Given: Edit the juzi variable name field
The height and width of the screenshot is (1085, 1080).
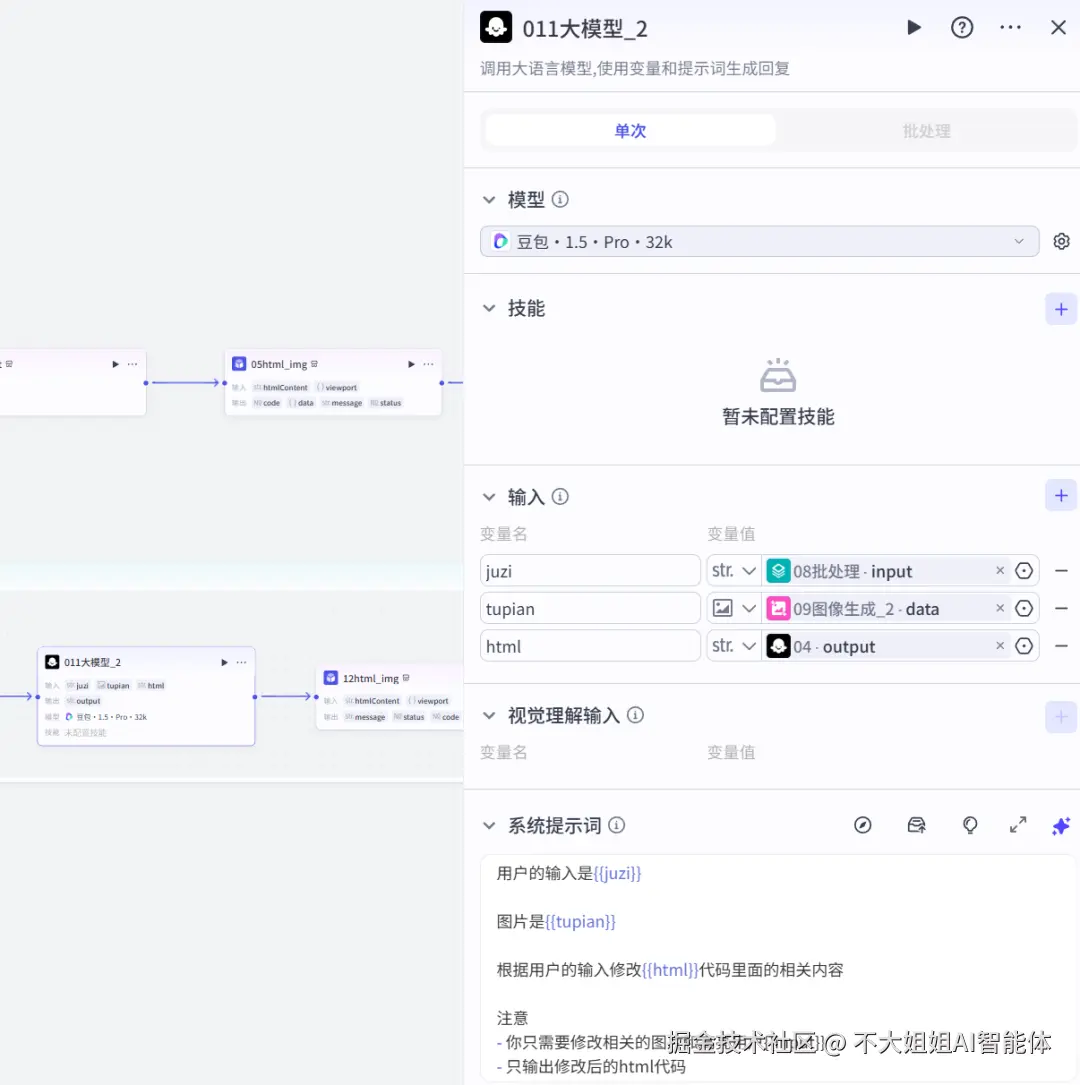Looking at the screenshot, I should [590, 571].
